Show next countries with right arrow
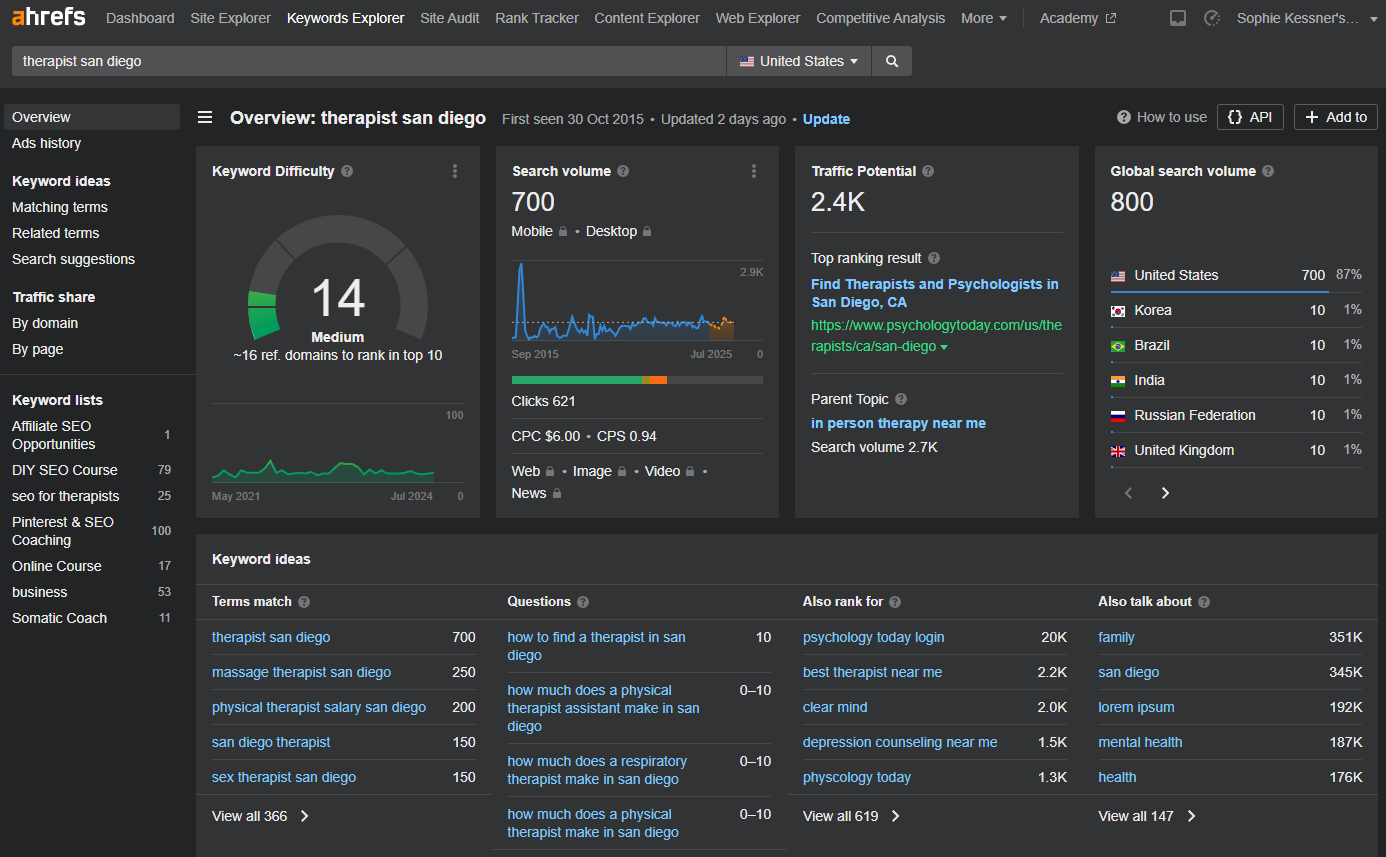1386x857 pixels. tap(1165, 493)
